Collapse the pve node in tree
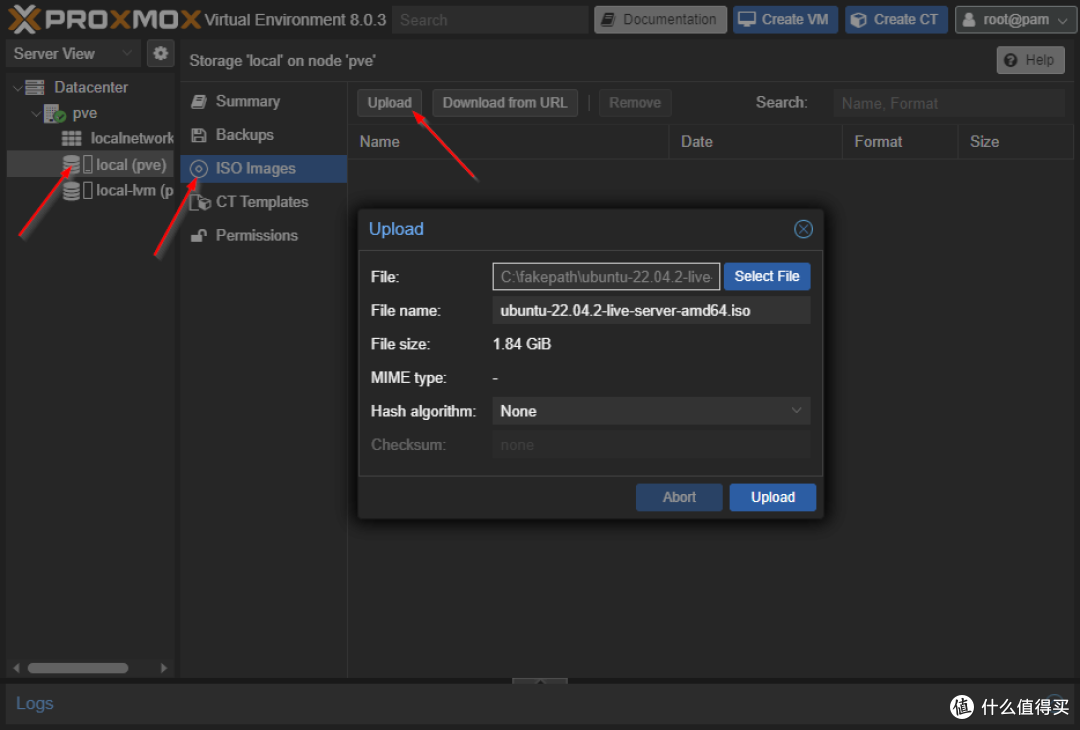 point(36,113)
